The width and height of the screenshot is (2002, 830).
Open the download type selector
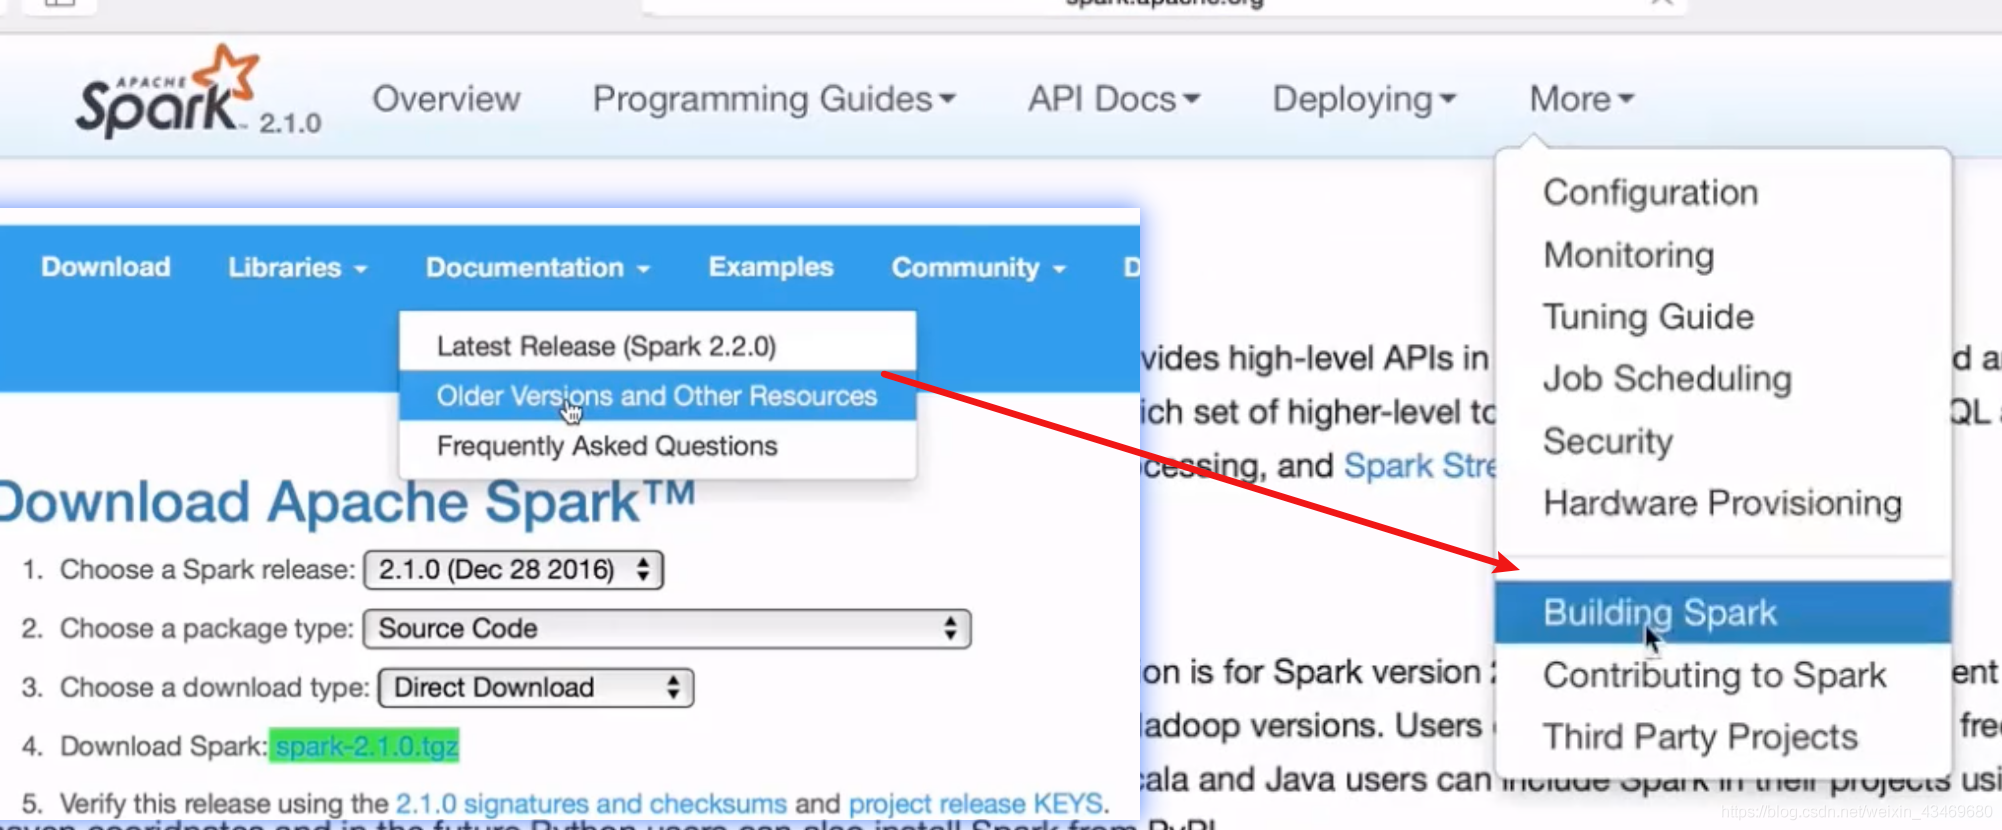coord(536,688)
